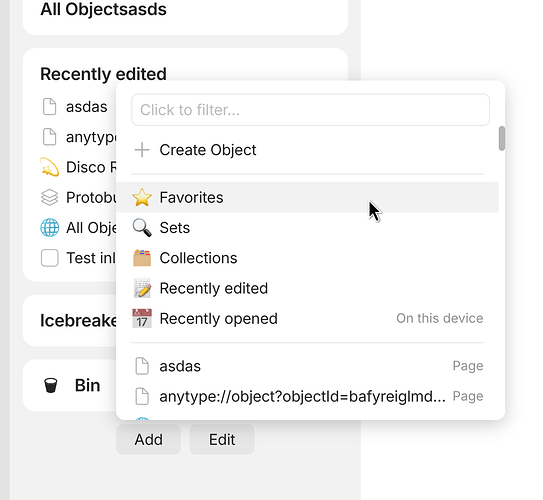Viewport: 543px width, 500px height.
Task: Toggle the Test inl checkbox
Action: coord(50,258)
